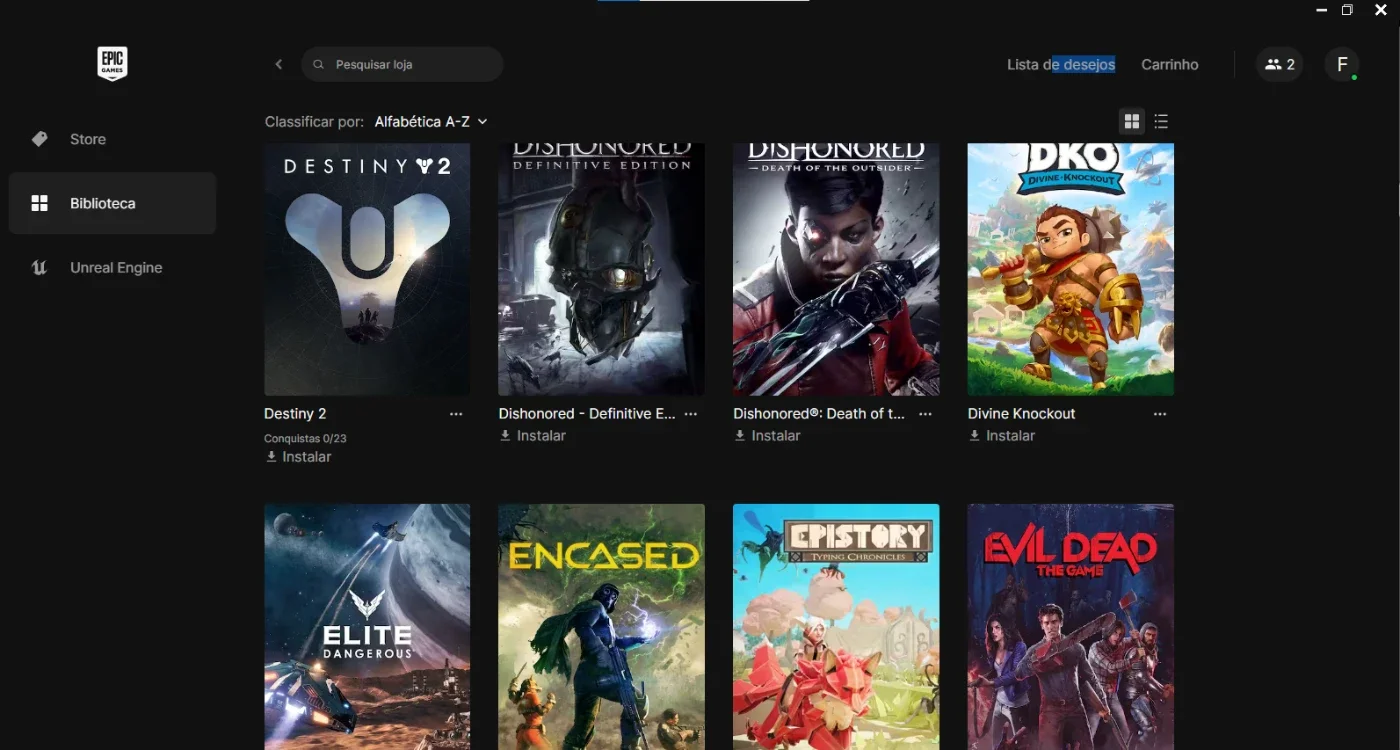This screenshot has height=750, width=1400.
Task: Switch to grid view layout
Action: 1132,121
